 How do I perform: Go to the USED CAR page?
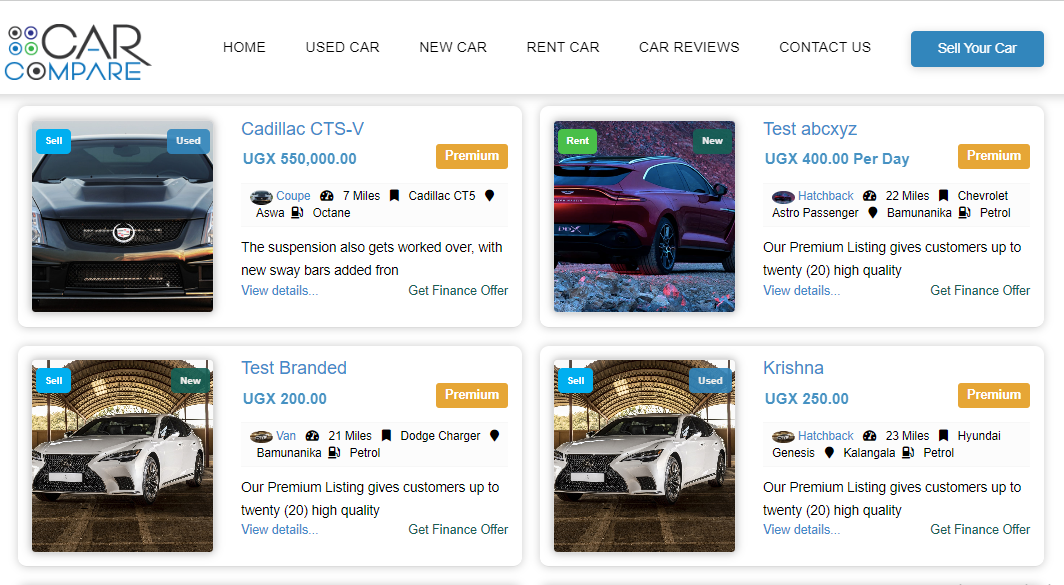tap(343, 48)
